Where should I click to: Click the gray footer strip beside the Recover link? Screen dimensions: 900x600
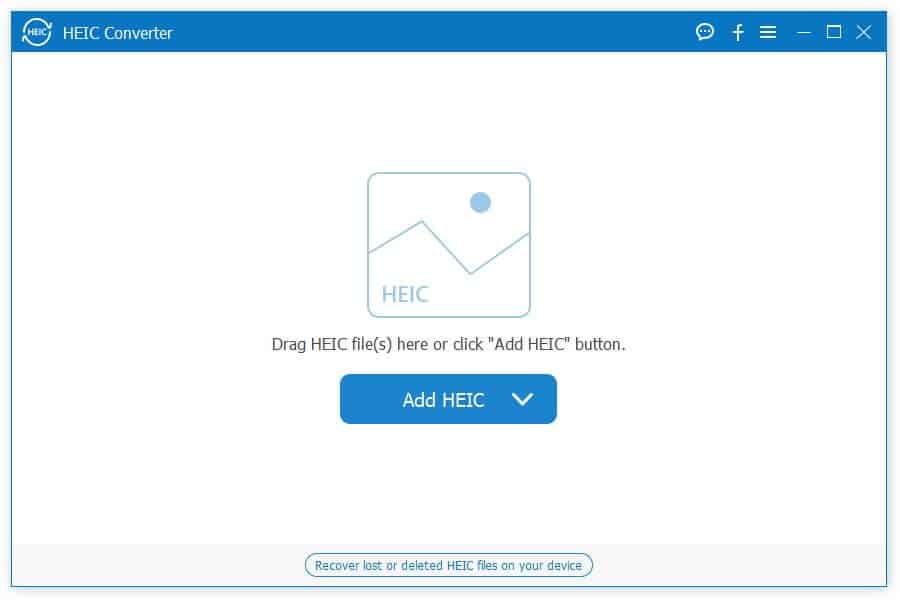click(735, 566)
